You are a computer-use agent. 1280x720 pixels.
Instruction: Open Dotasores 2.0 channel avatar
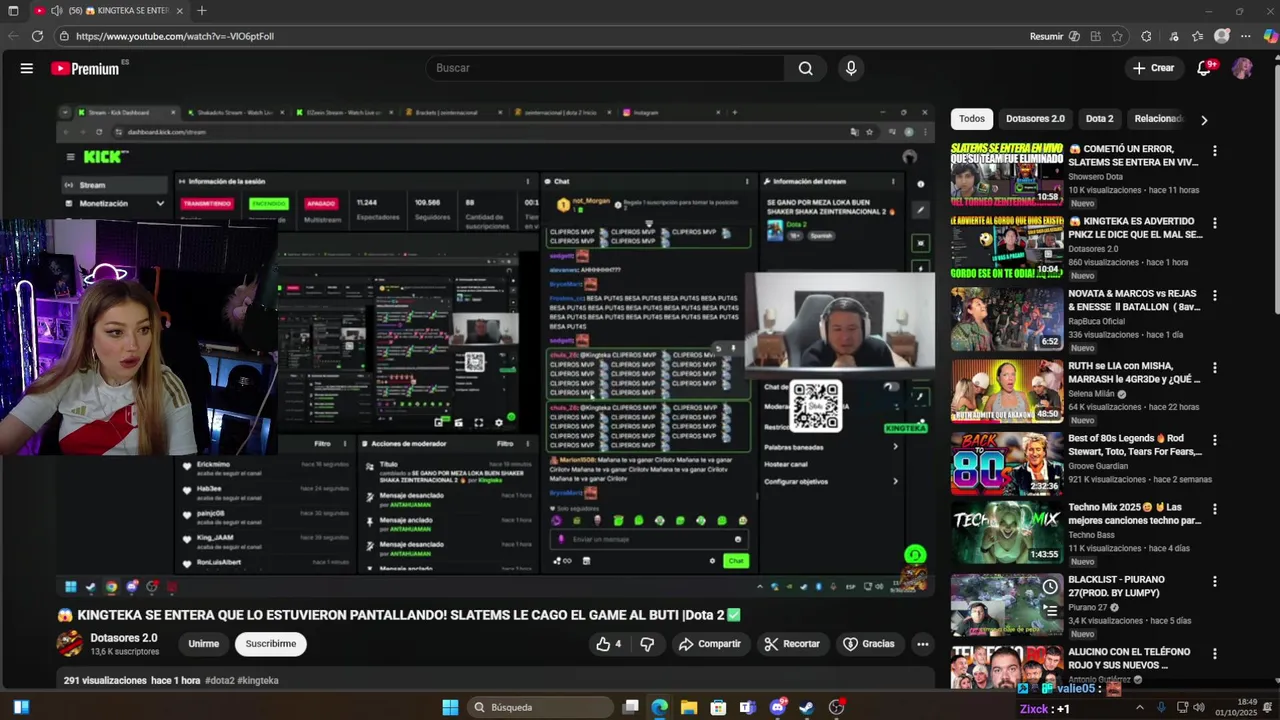pos(69,643)
